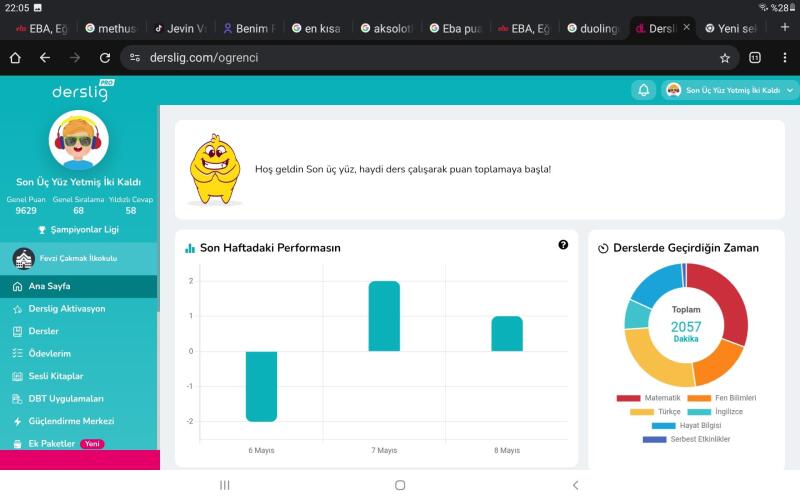
Task: Expand the user profile dropdown
Action: tap(730, 90)
